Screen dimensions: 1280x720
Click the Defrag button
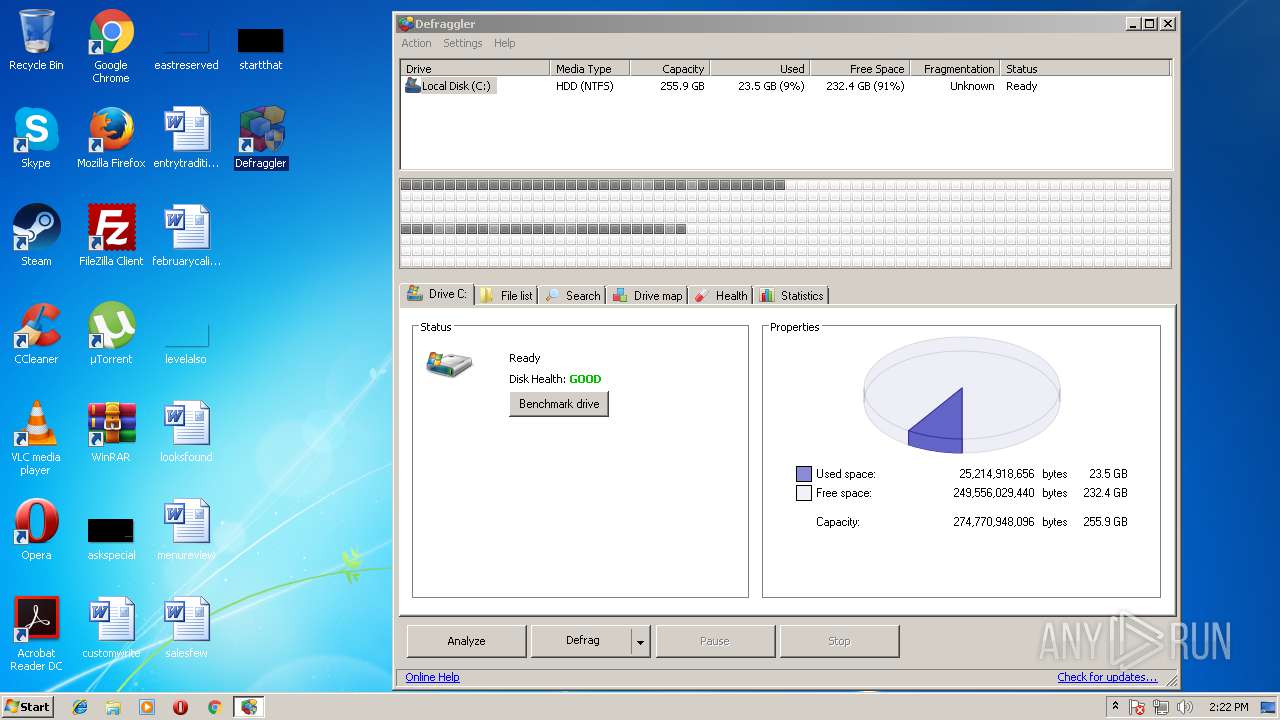pyautogui.click(x=582, y=641)
